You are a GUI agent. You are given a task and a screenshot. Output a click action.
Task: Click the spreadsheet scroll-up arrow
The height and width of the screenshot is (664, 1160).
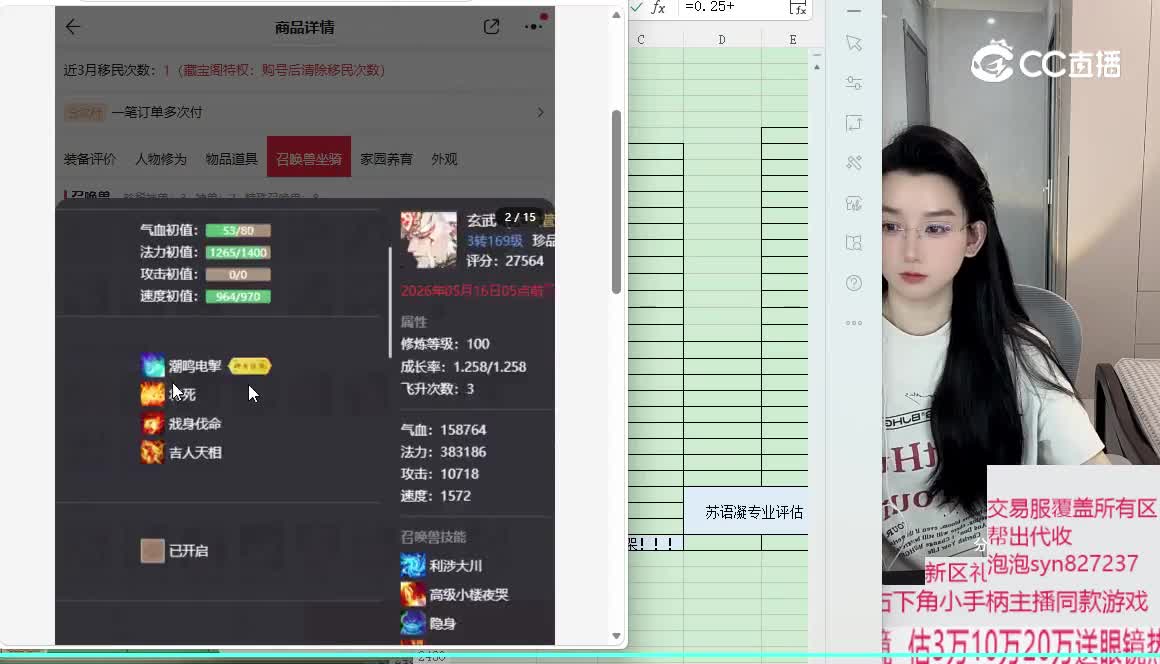tap(817, 67)
